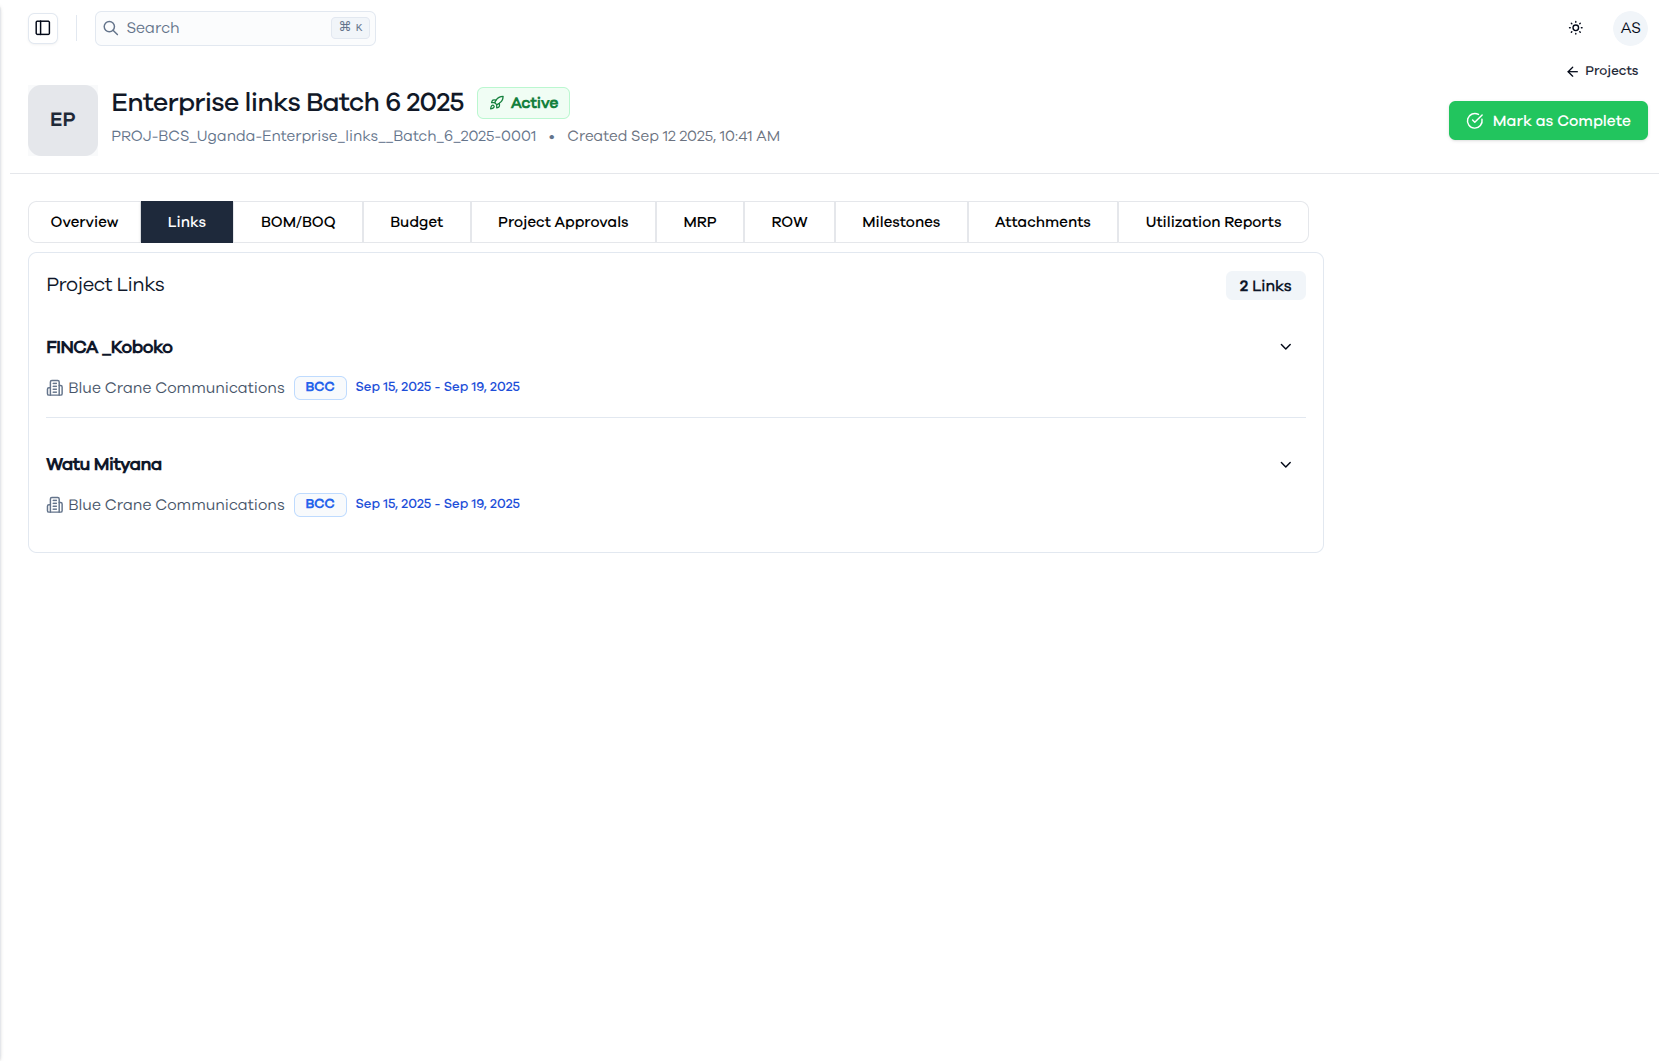Expand the FINCA _Koboko link chevron
The height and width of the screenshot is (1061, 1659).
(1286, 347)
